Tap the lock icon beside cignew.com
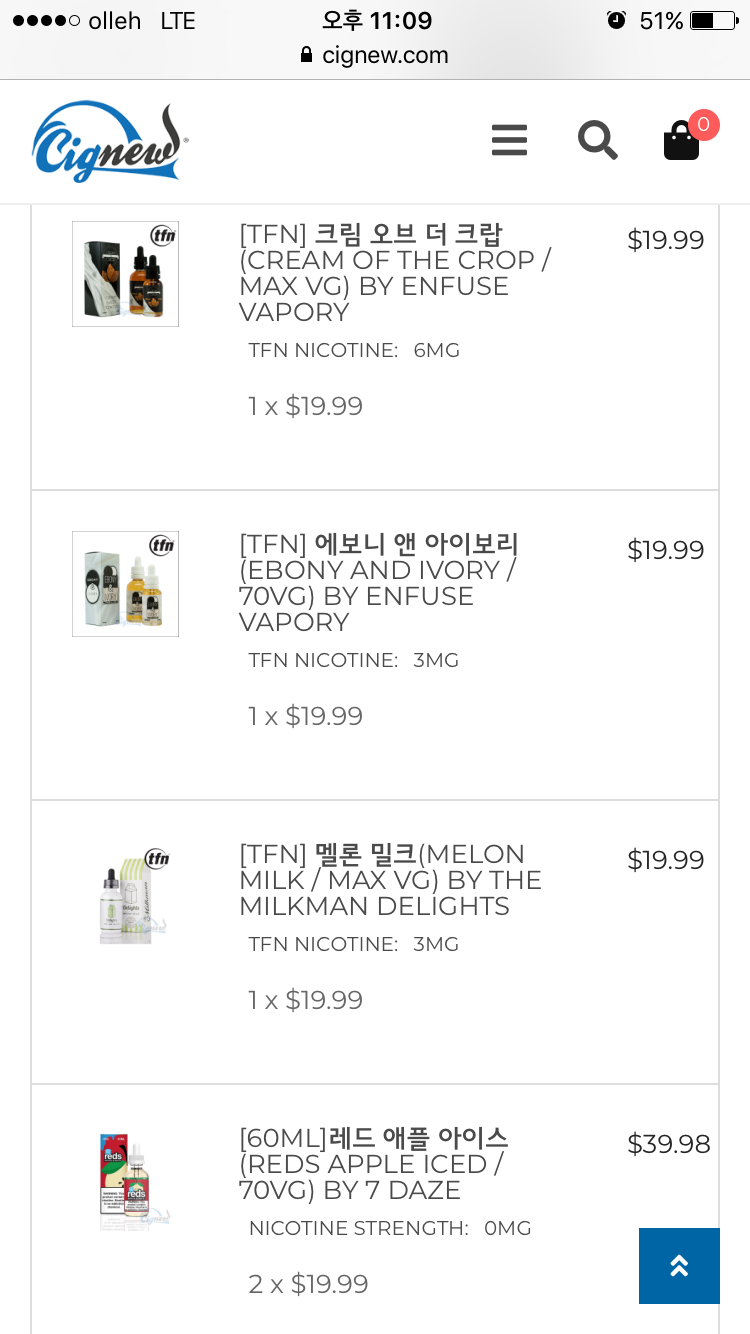Viewport: 750px width, 1334px height. (307, 55)
